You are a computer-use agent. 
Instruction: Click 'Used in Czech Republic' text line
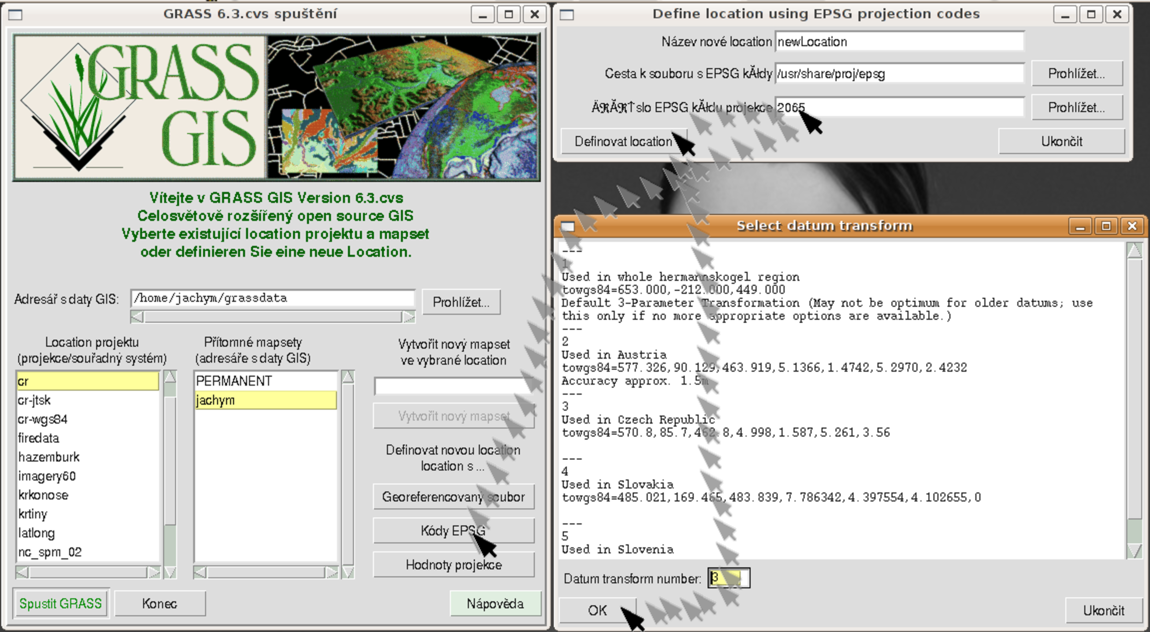(x=638, y=419)
